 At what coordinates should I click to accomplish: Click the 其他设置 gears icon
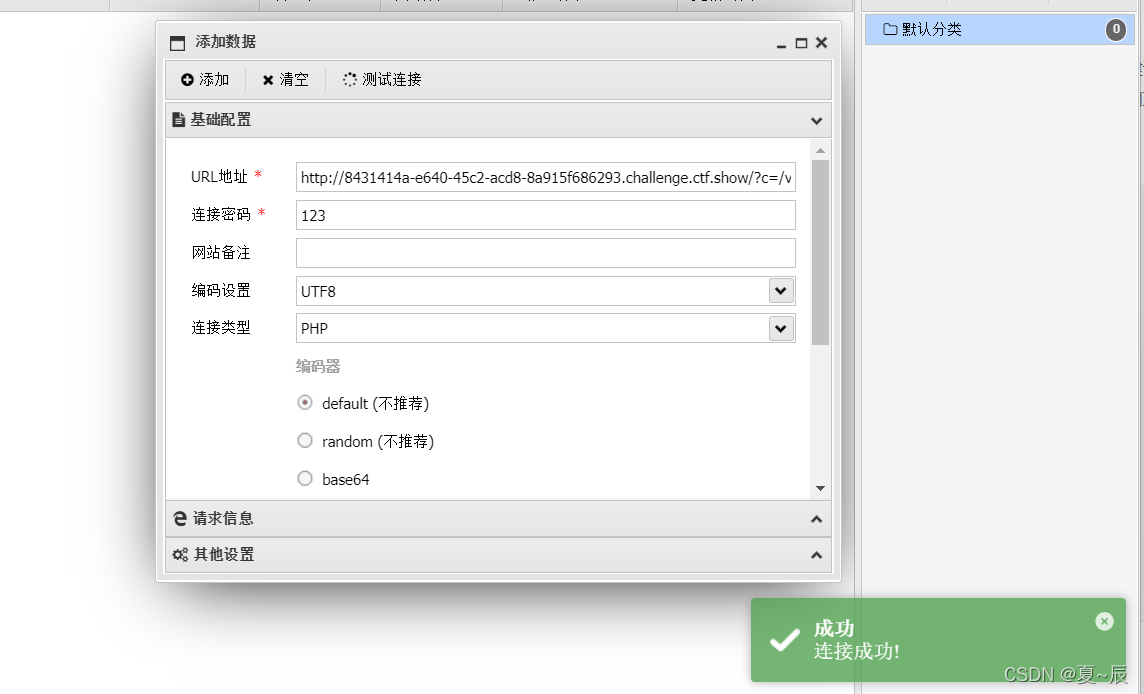click(x=180, y=555)
